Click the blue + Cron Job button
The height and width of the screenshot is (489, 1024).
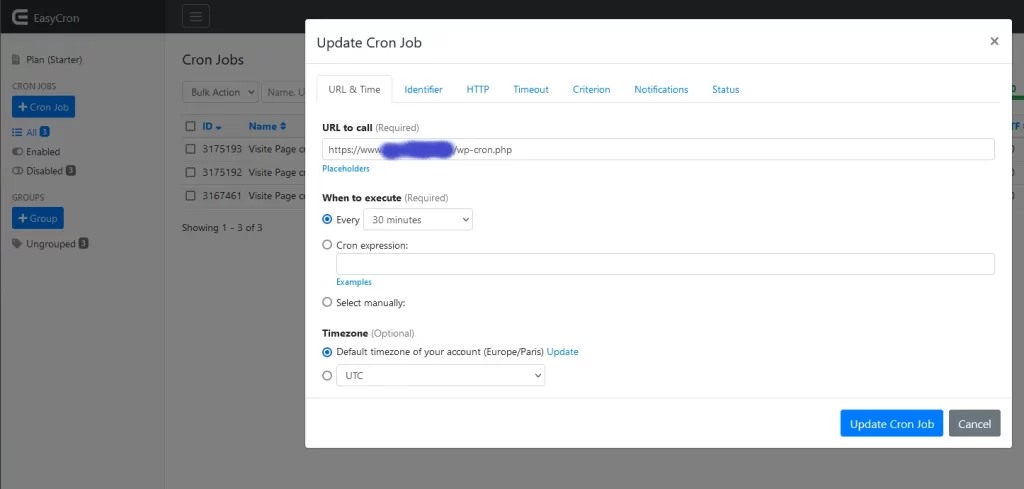click(x=43, y=107)
